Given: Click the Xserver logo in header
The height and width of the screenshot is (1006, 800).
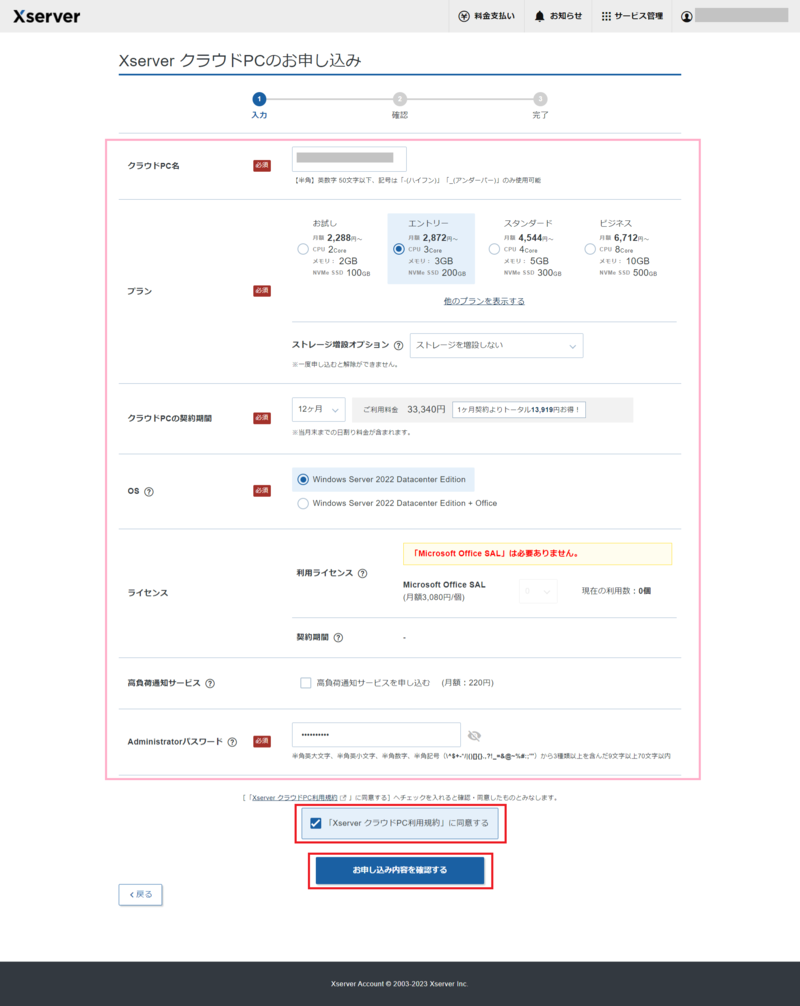Looking at the screenshot, I should click(x=47, y=16).
